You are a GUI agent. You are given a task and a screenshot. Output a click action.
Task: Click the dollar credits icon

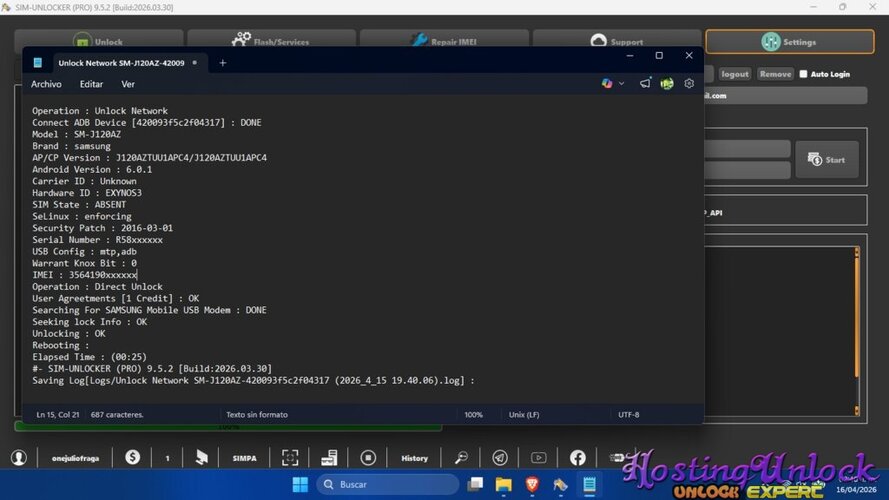pos(133,457)
